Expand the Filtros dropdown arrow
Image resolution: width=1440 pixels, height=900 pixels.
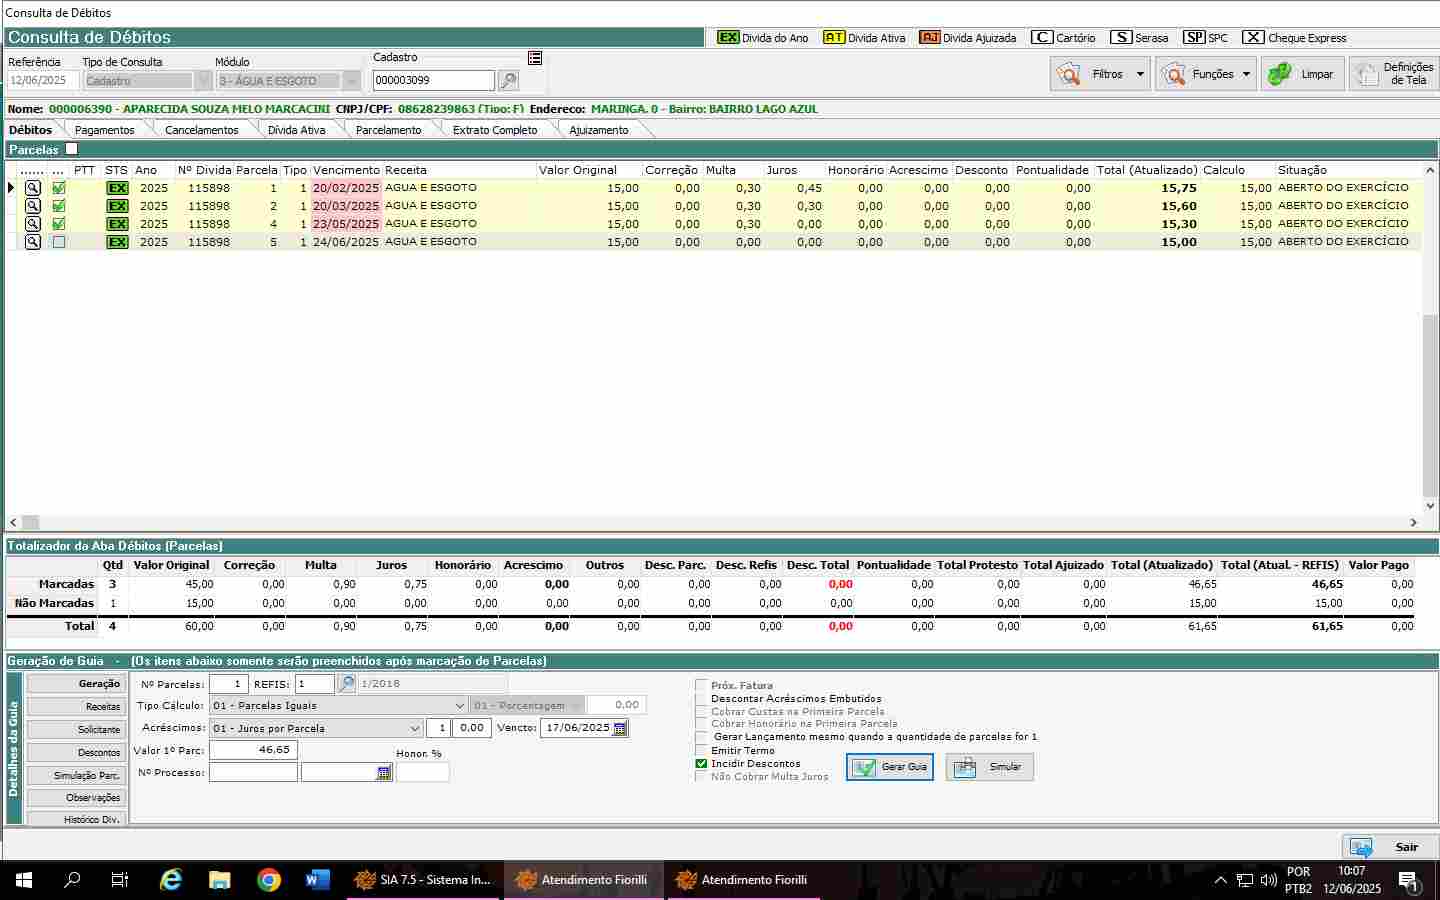(1140, 74)
